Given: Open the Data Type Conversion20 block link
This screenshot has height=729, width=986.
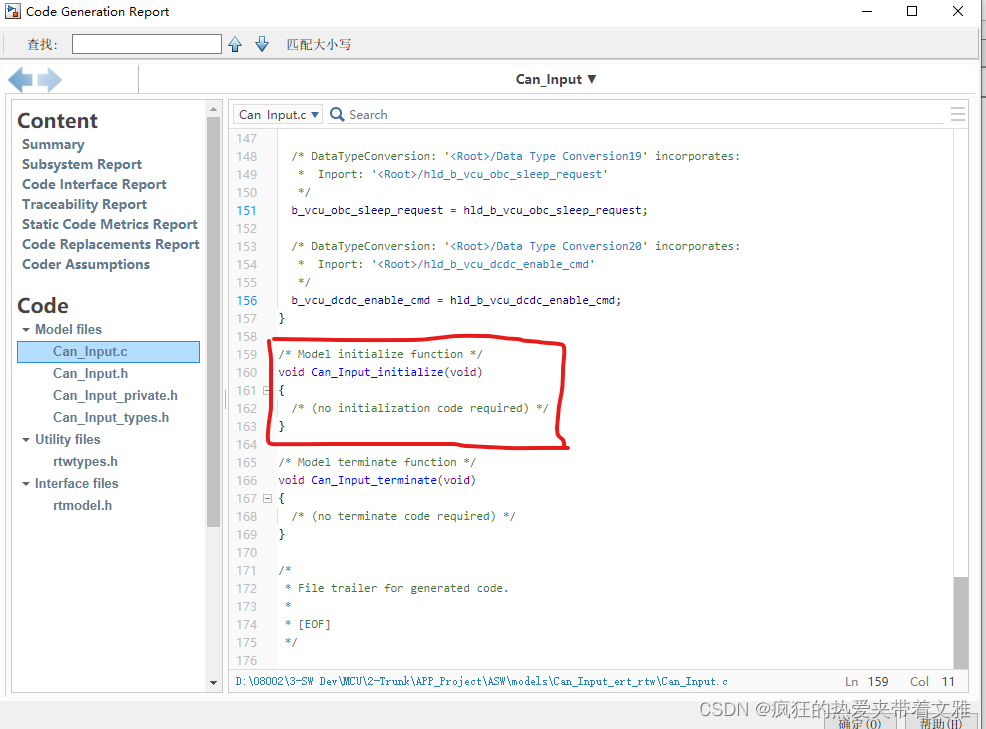Looking at the screenshot, I should (x=546, y=246).
